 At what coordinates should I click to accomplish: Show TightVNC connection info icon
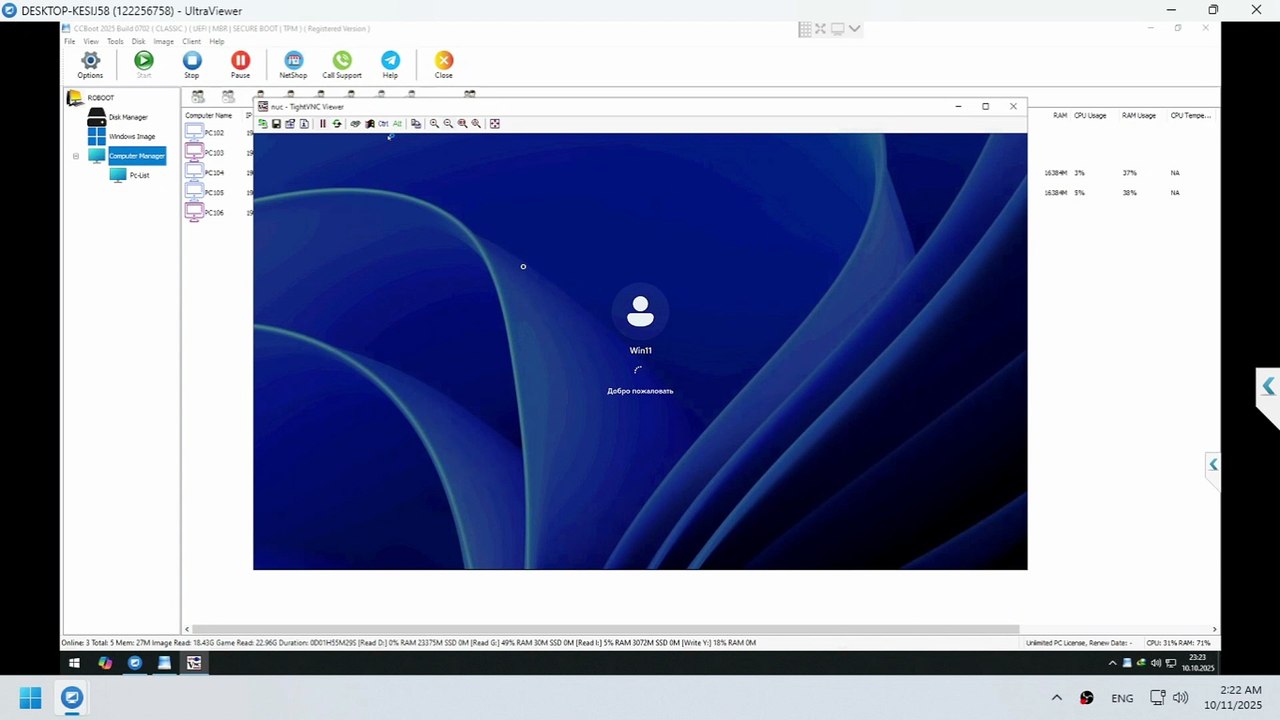coord(304,124)
